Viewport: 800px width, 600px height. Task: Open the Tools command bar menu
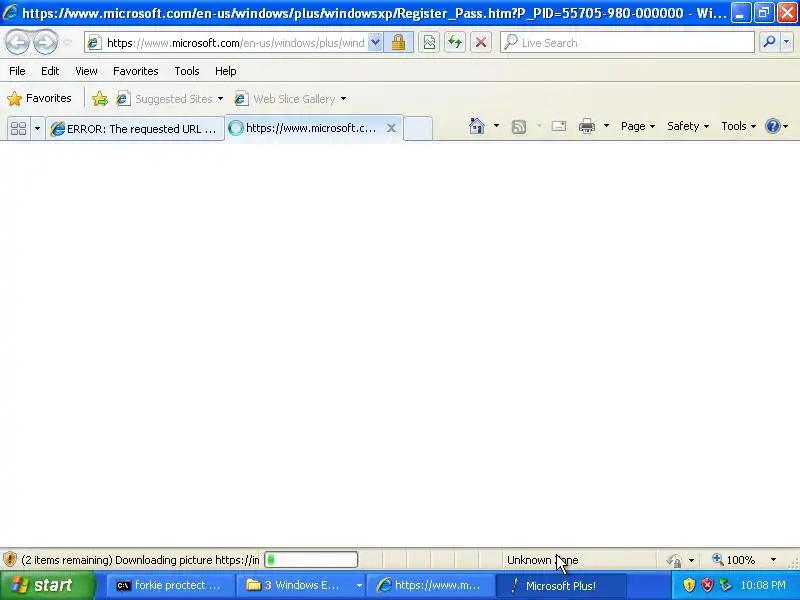click(x=738, y=126)
